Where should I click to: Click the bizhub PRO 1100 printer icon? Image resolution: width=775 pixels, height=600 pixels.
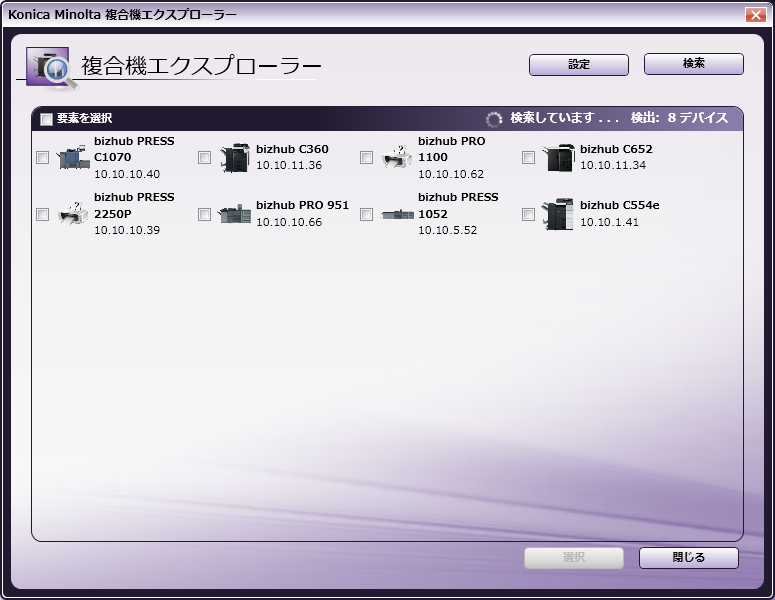click(397, 157)
